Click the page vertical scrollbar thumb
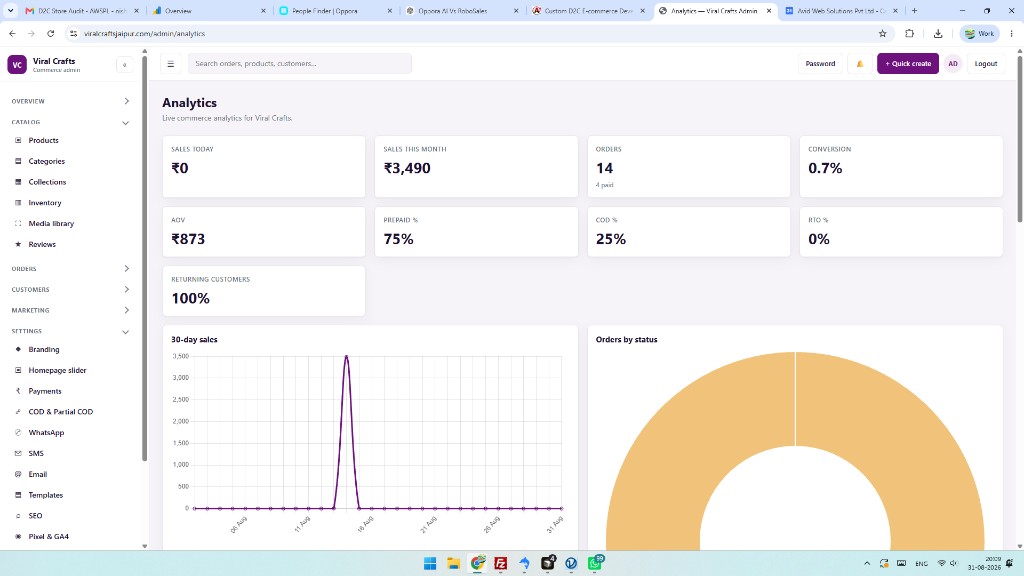The width and height of the screenshot is (1024, 576). [1019, 138]
